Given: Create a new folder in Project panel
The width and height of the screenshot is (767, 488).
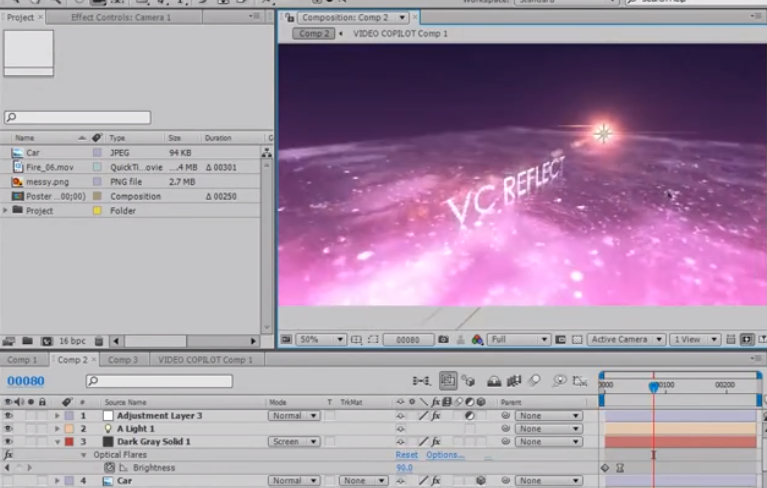Looking at the screenshot, I should 27,341.
